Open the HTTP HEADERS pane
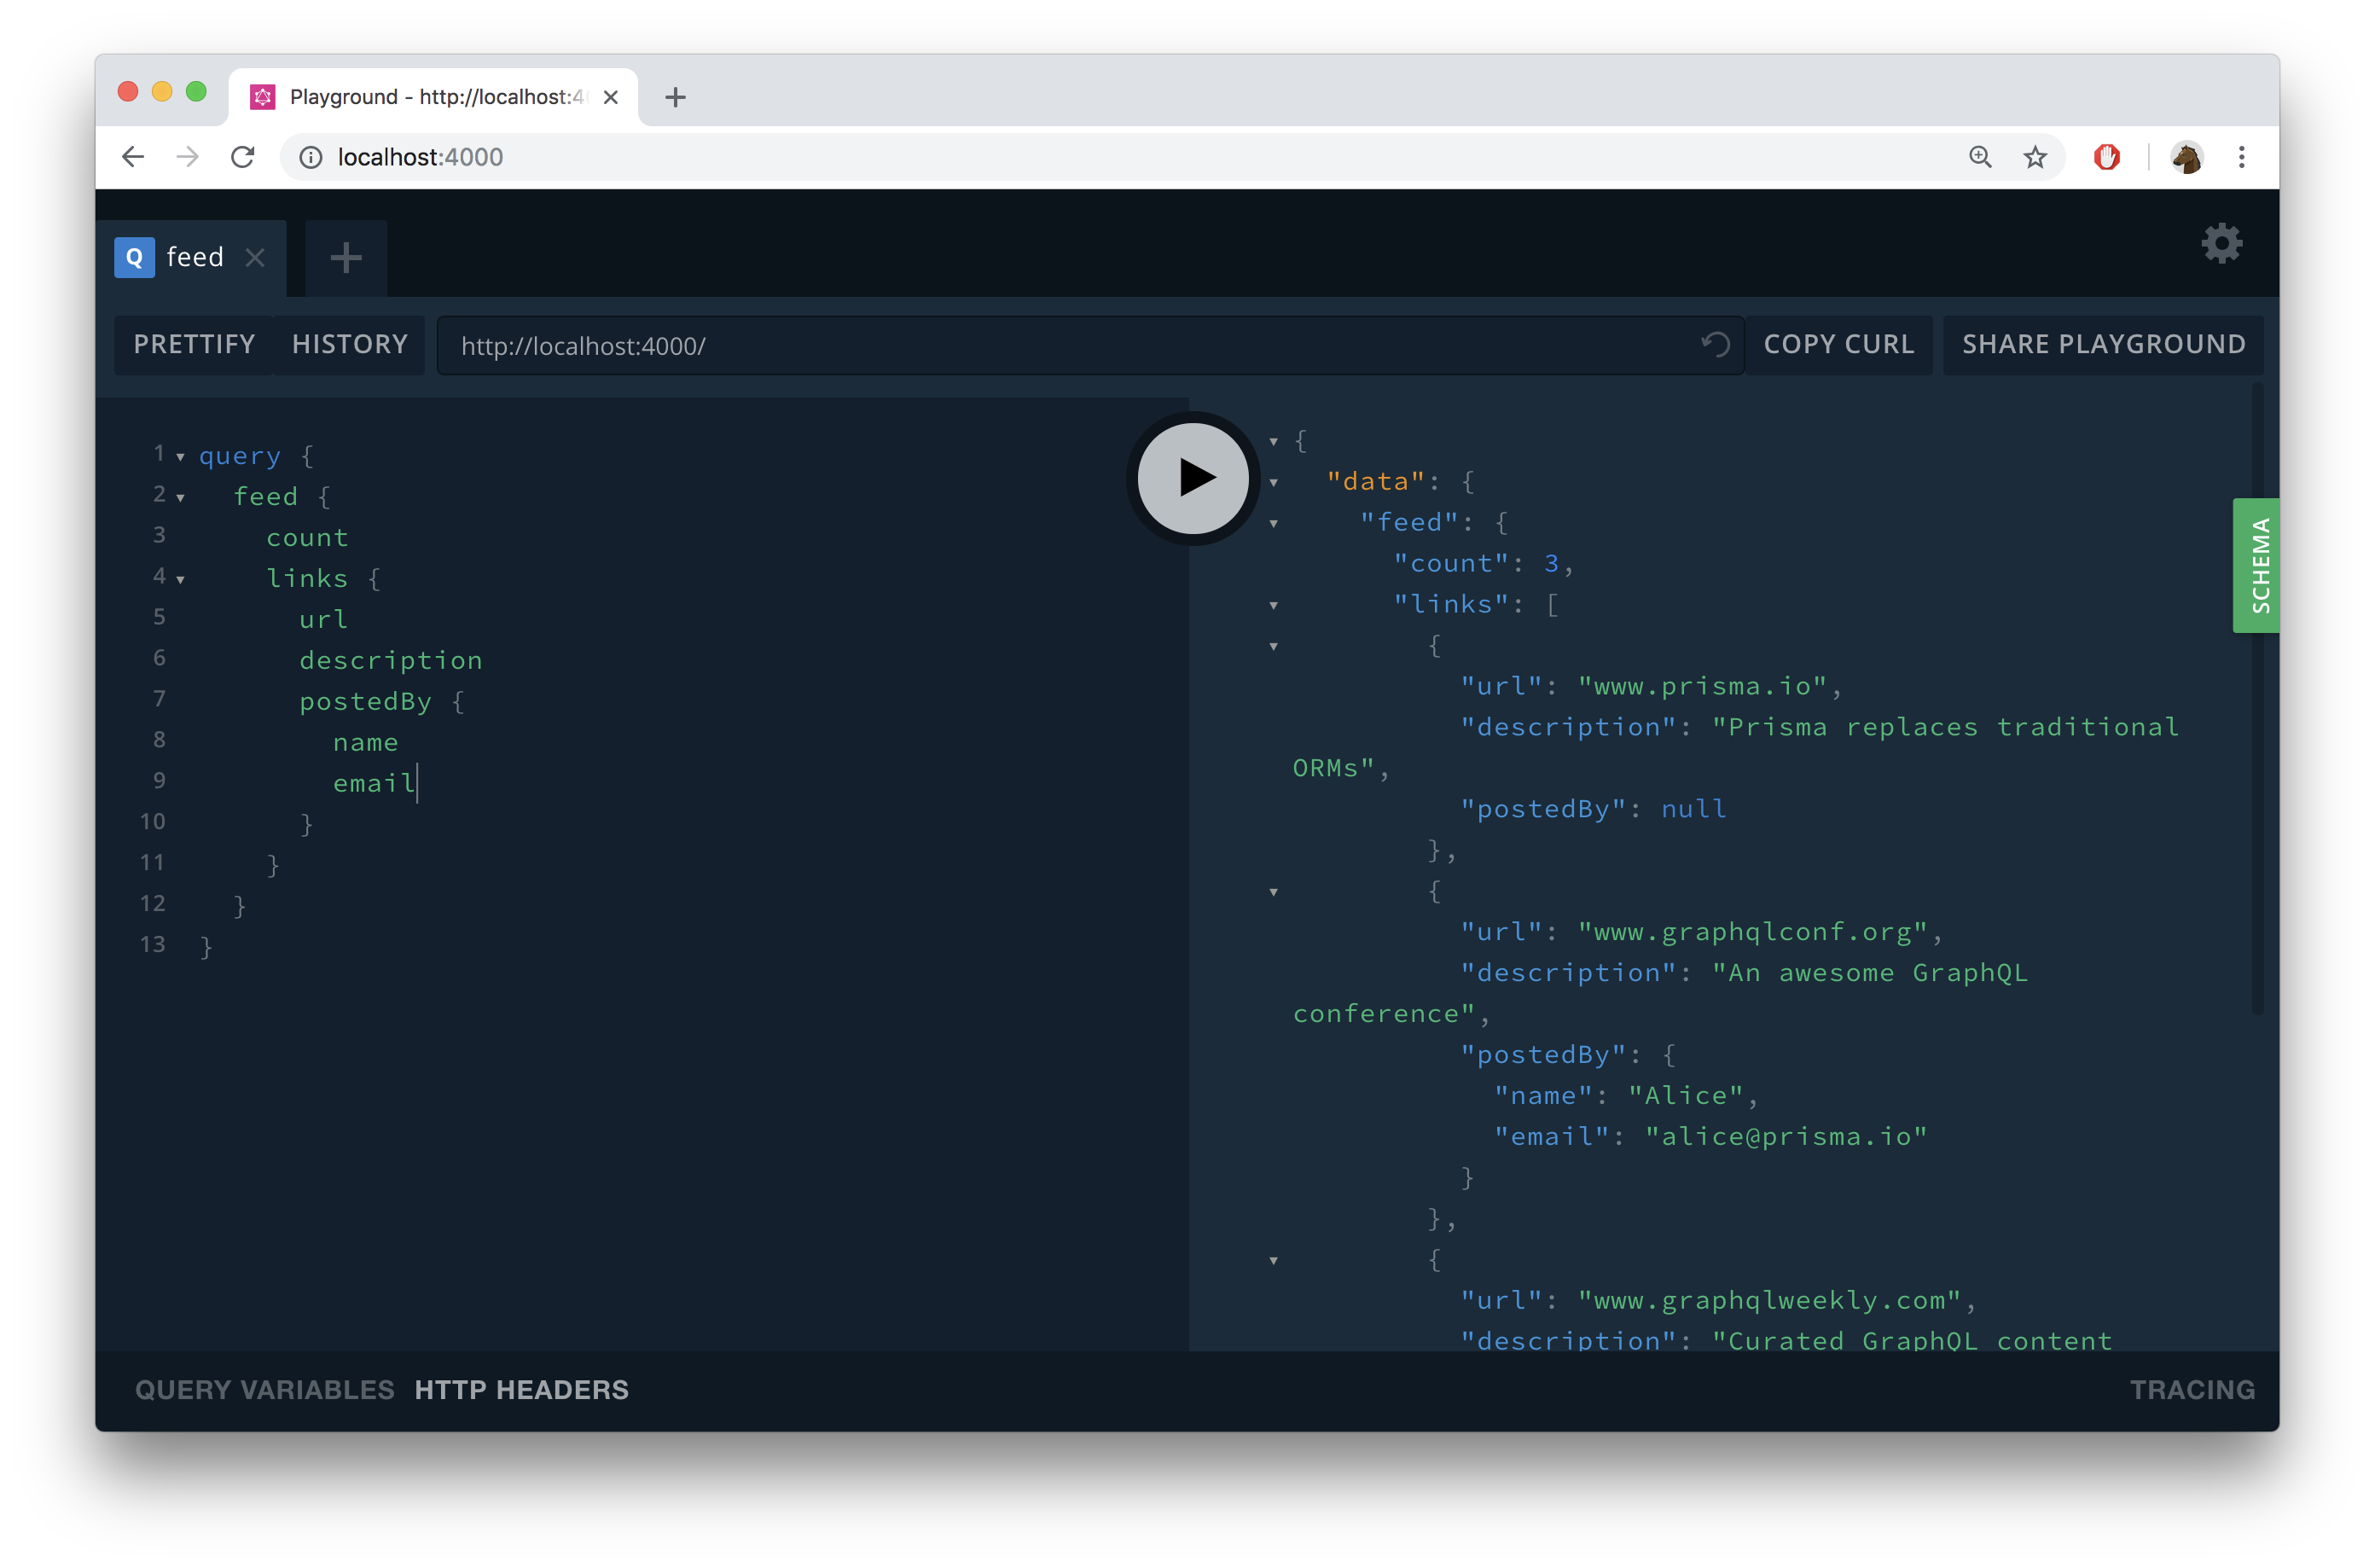 (x=521, y=1390)
